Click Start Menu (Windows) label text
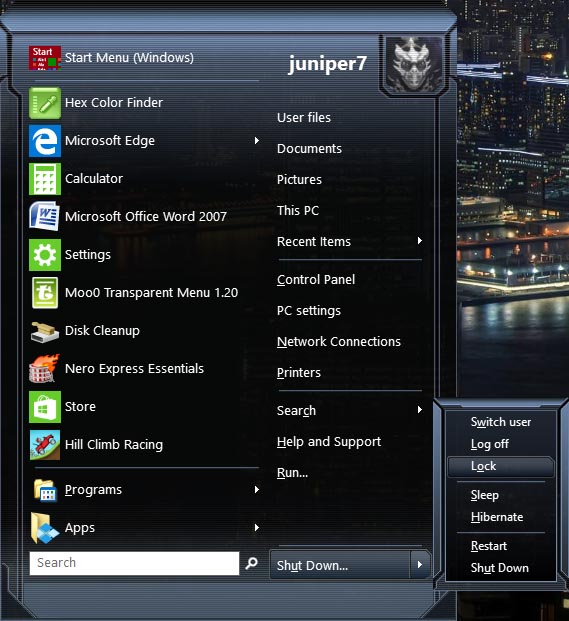569x621 pixels. [129, 58]
